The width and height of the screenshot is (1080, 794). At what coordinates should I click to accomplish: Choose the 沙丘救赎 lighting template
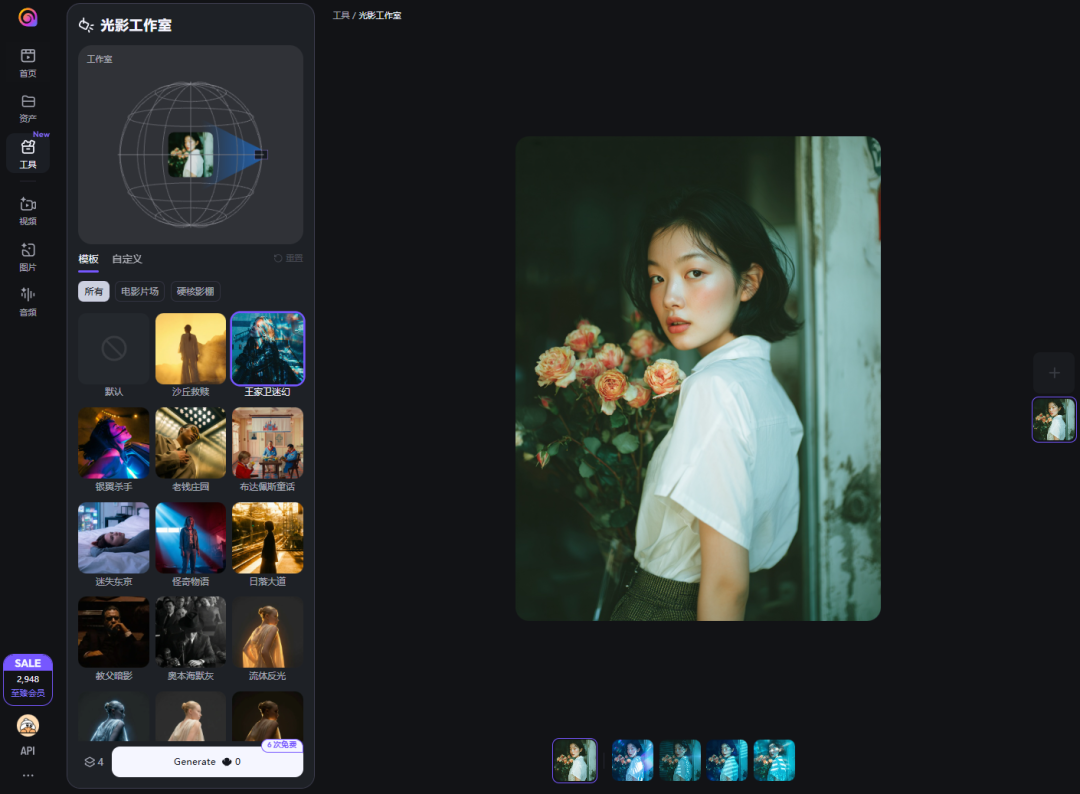(190, 349)
